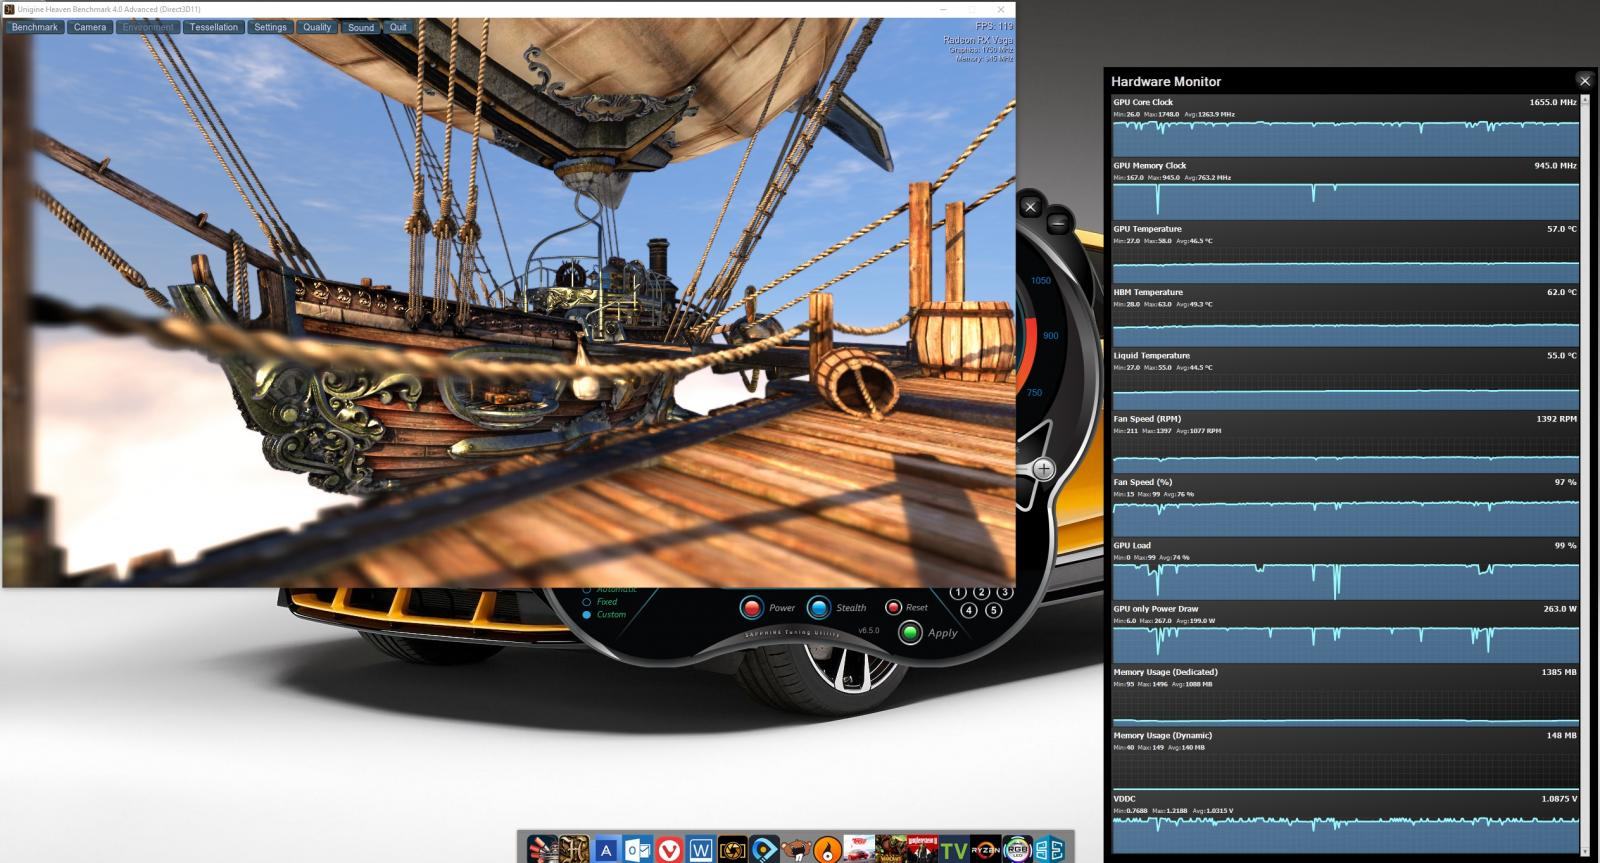Click the GPU only Power Draw label
Screen dimensions: 1600x863
1156,608
